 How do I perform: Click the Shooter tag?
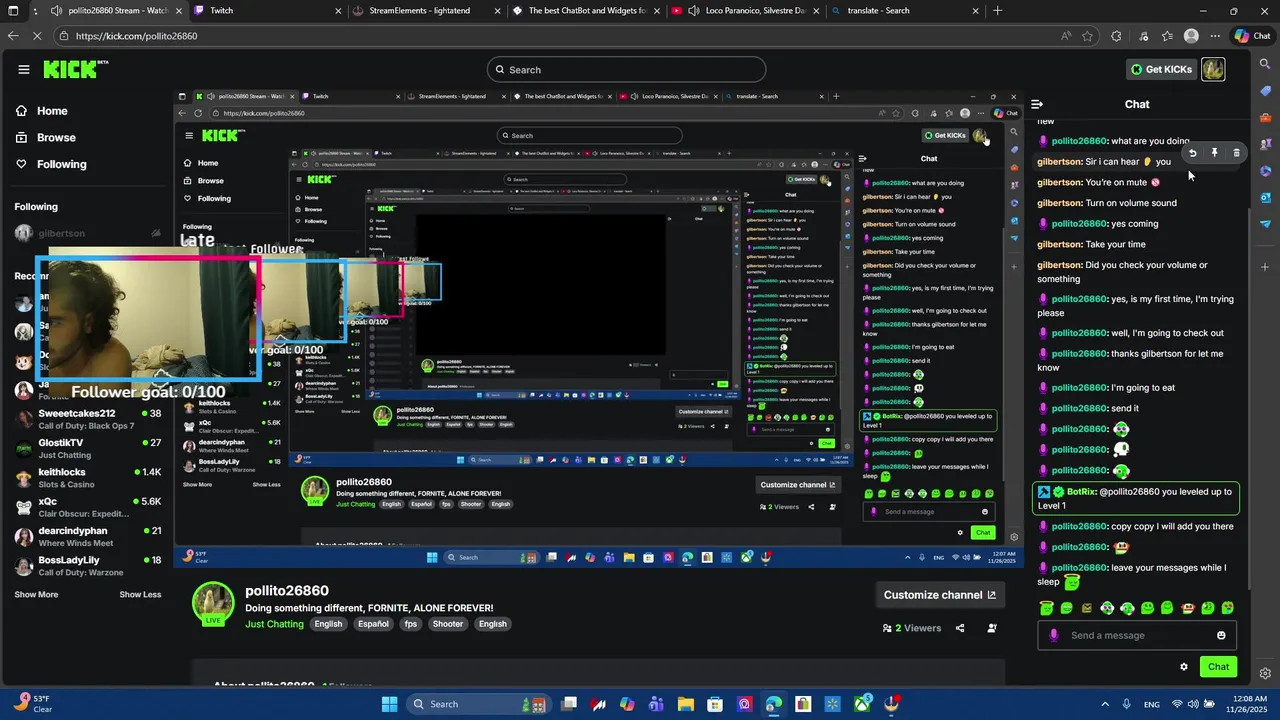tap(447, 624)
